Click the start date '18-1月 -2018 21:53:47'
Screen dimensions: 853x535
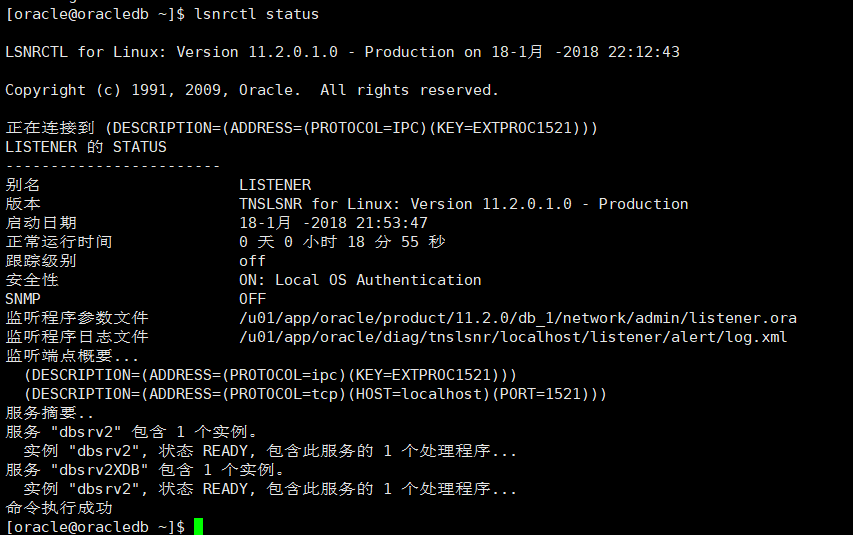[x=333, y=223]
